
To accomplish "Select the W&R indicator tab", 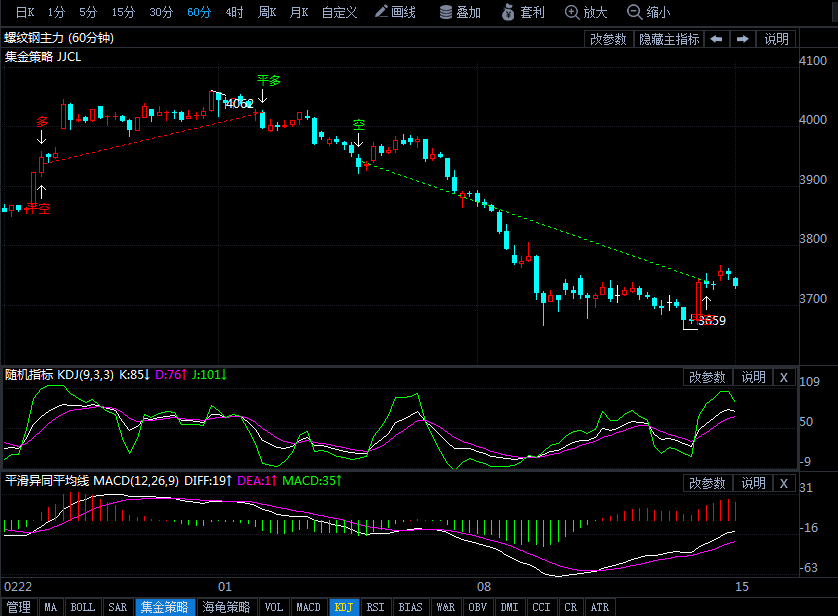I will 446,607.
